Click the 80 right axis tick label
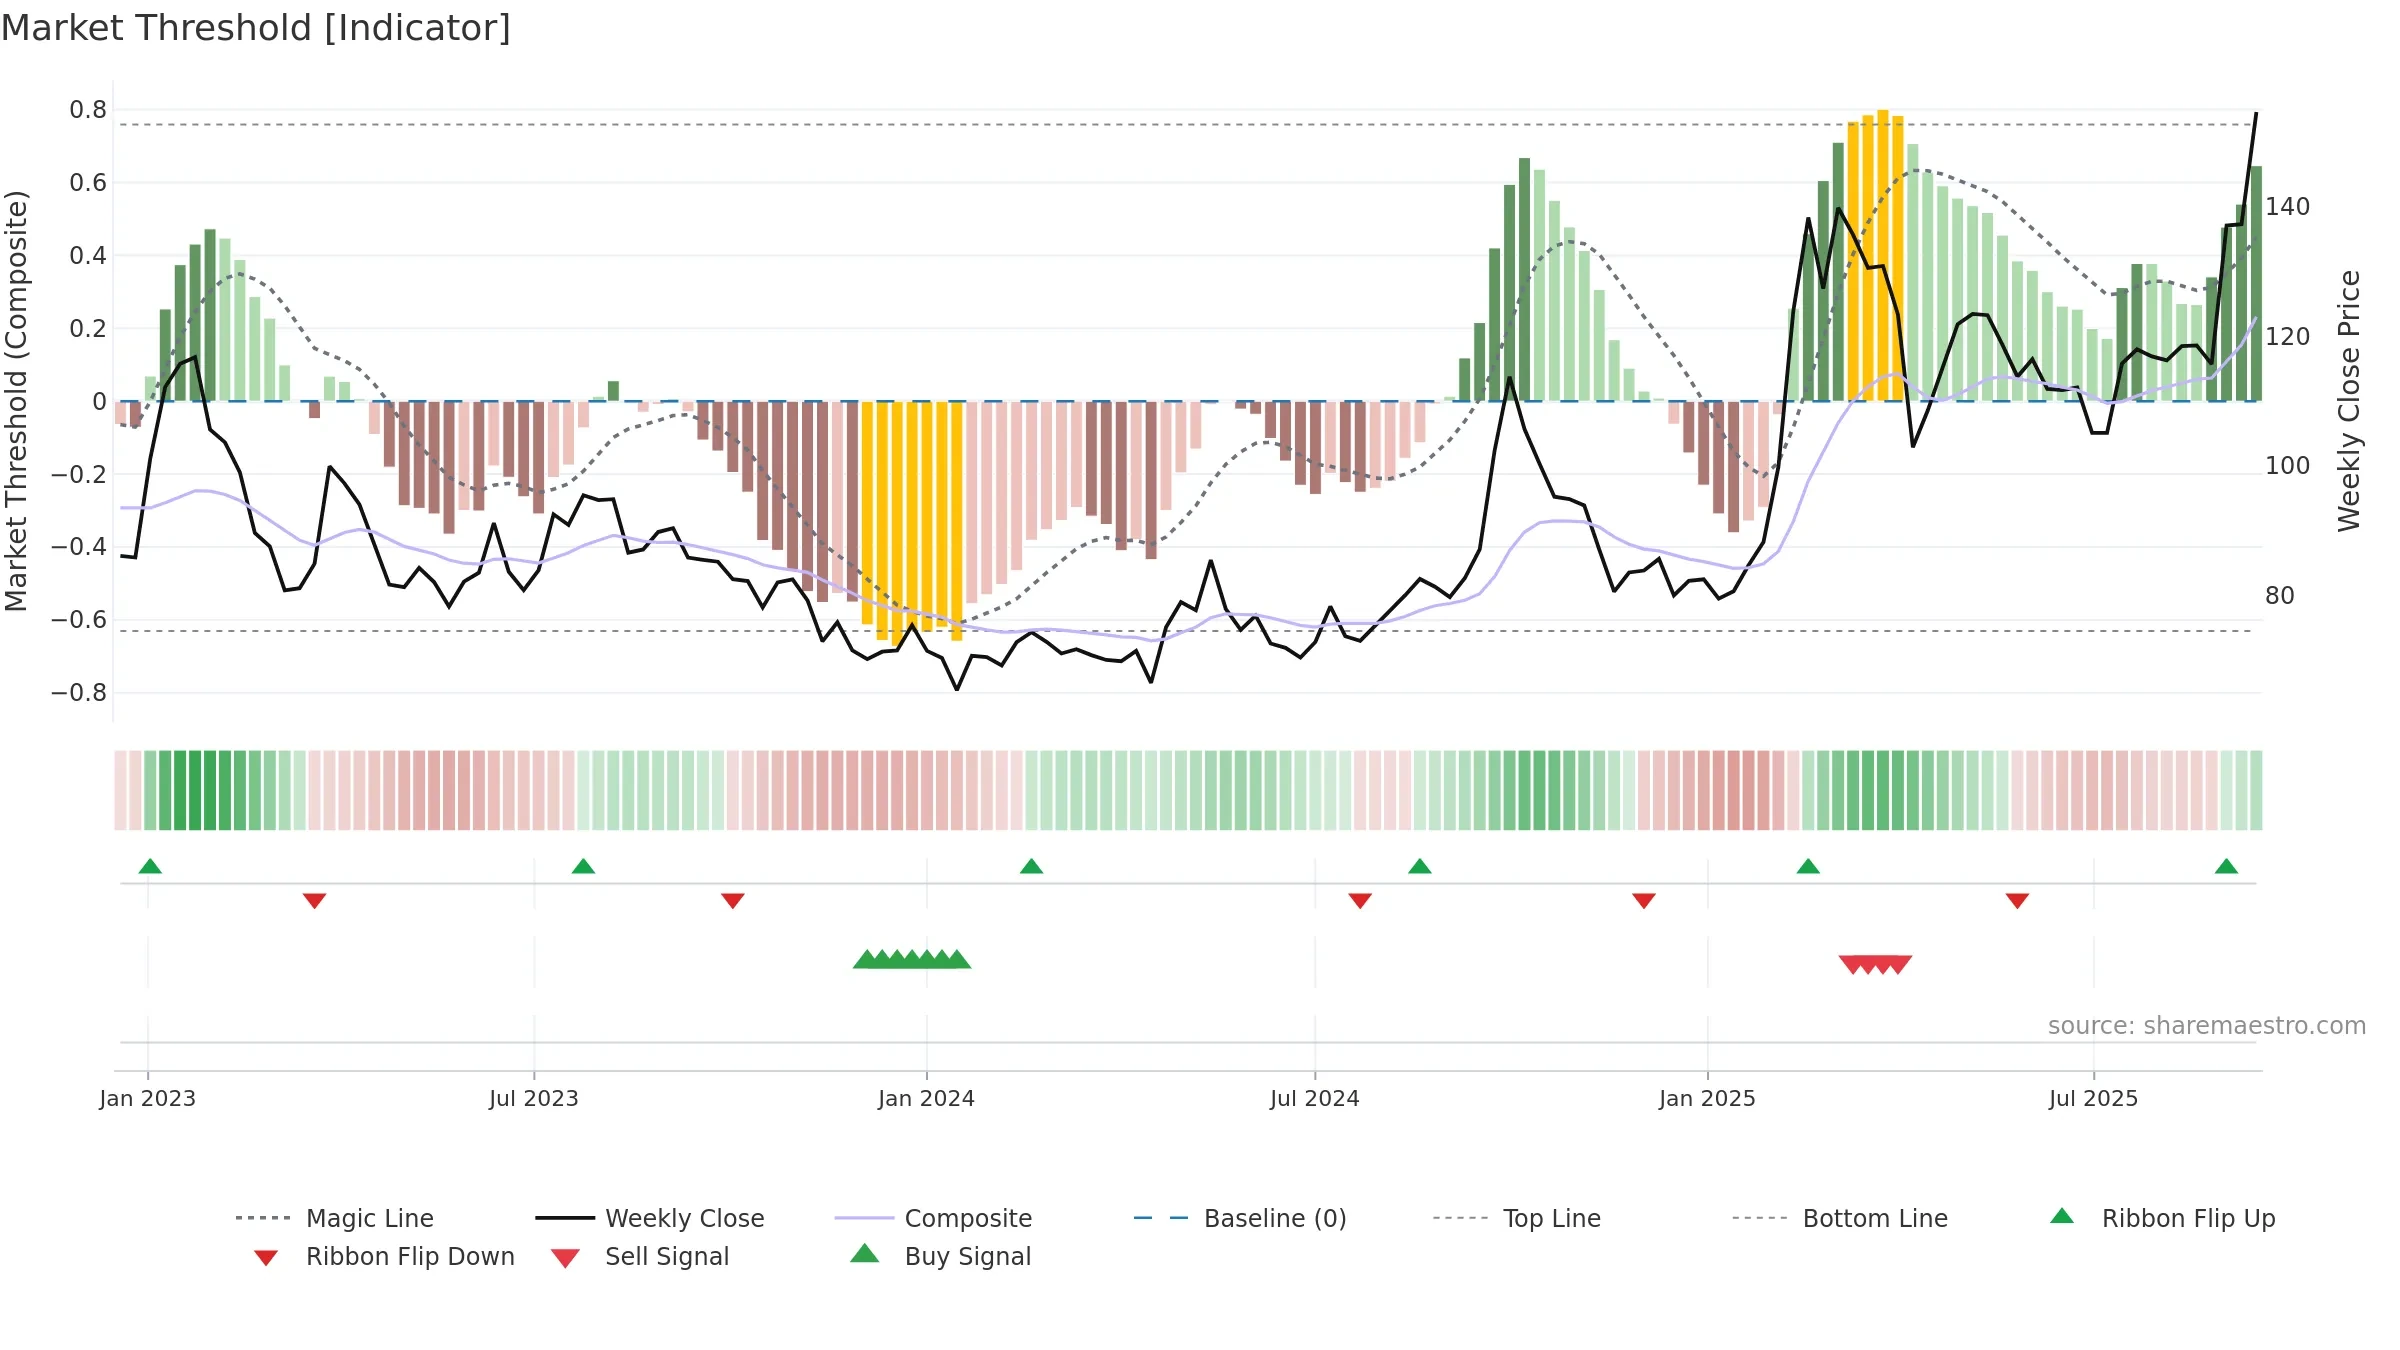 tap(2280, 596)
